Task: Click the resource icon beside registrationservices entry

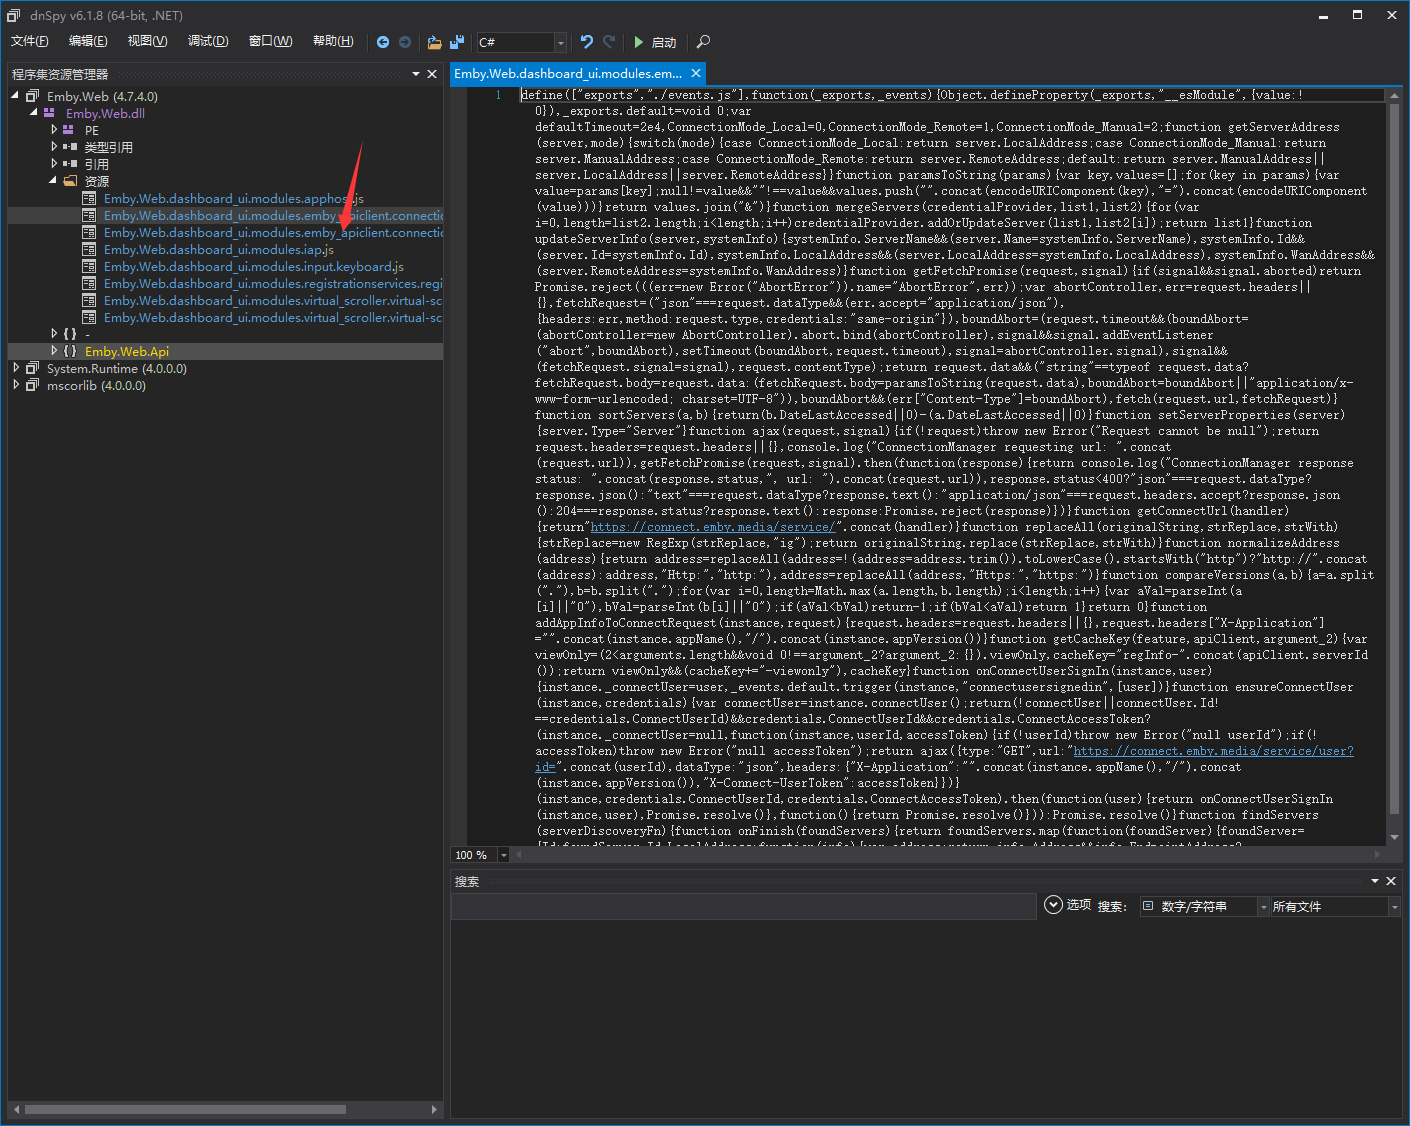Action: pos(89,283)
